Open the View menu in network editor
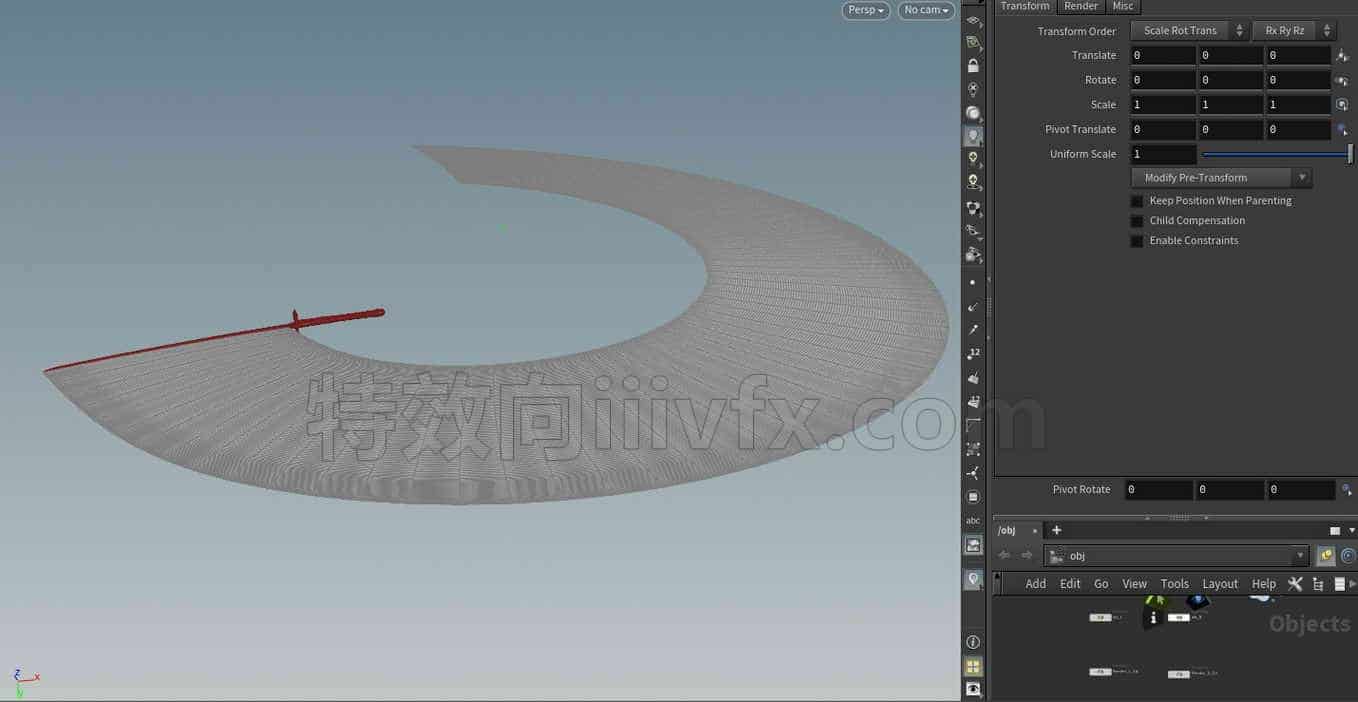This screenshot has height=702, width=1358. pos(1135,584)
